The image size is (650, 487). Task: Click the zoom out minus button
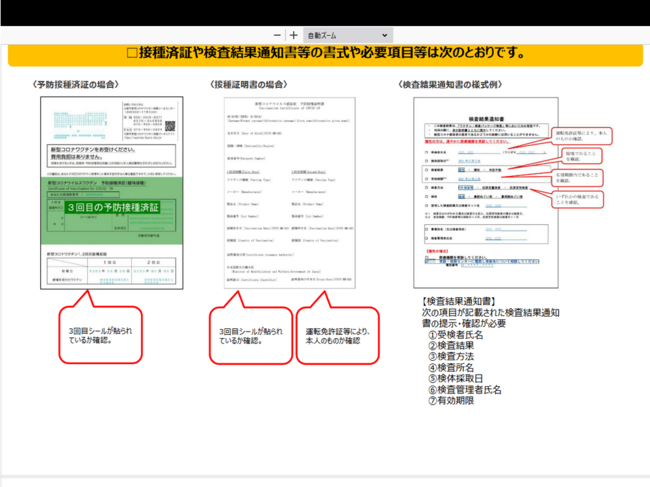[277, 34]
